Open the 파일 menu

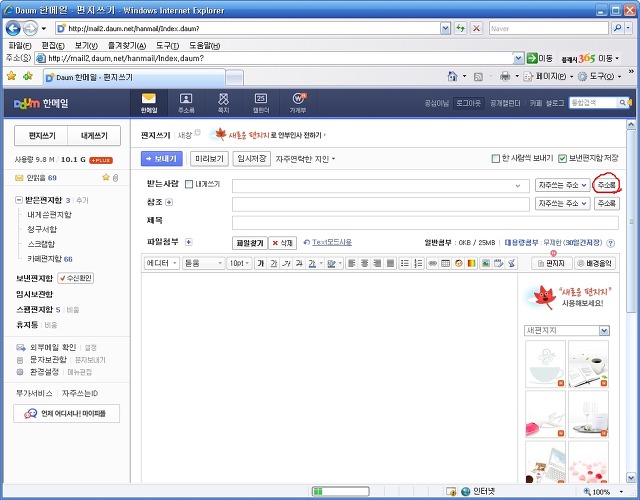point(20,45)
